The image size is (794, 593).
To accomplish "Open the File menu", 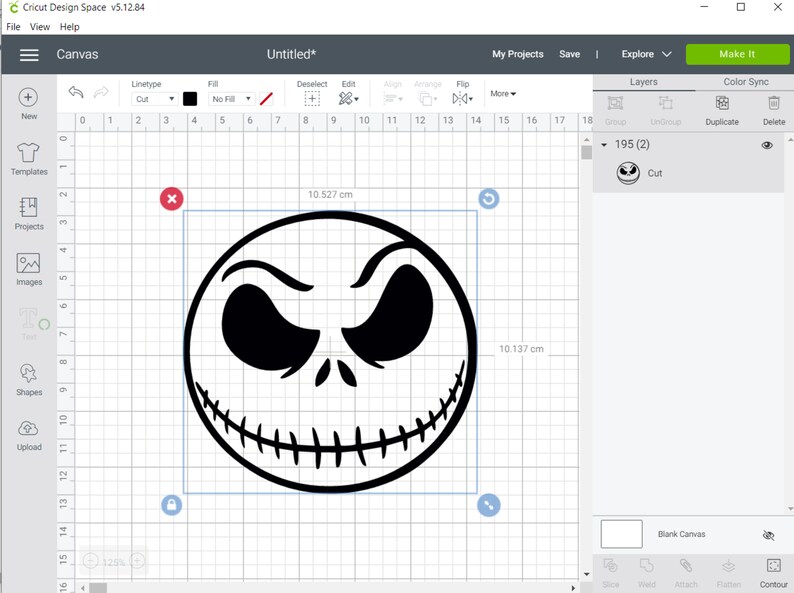I will pyautogui.click(x=13, y=27).
